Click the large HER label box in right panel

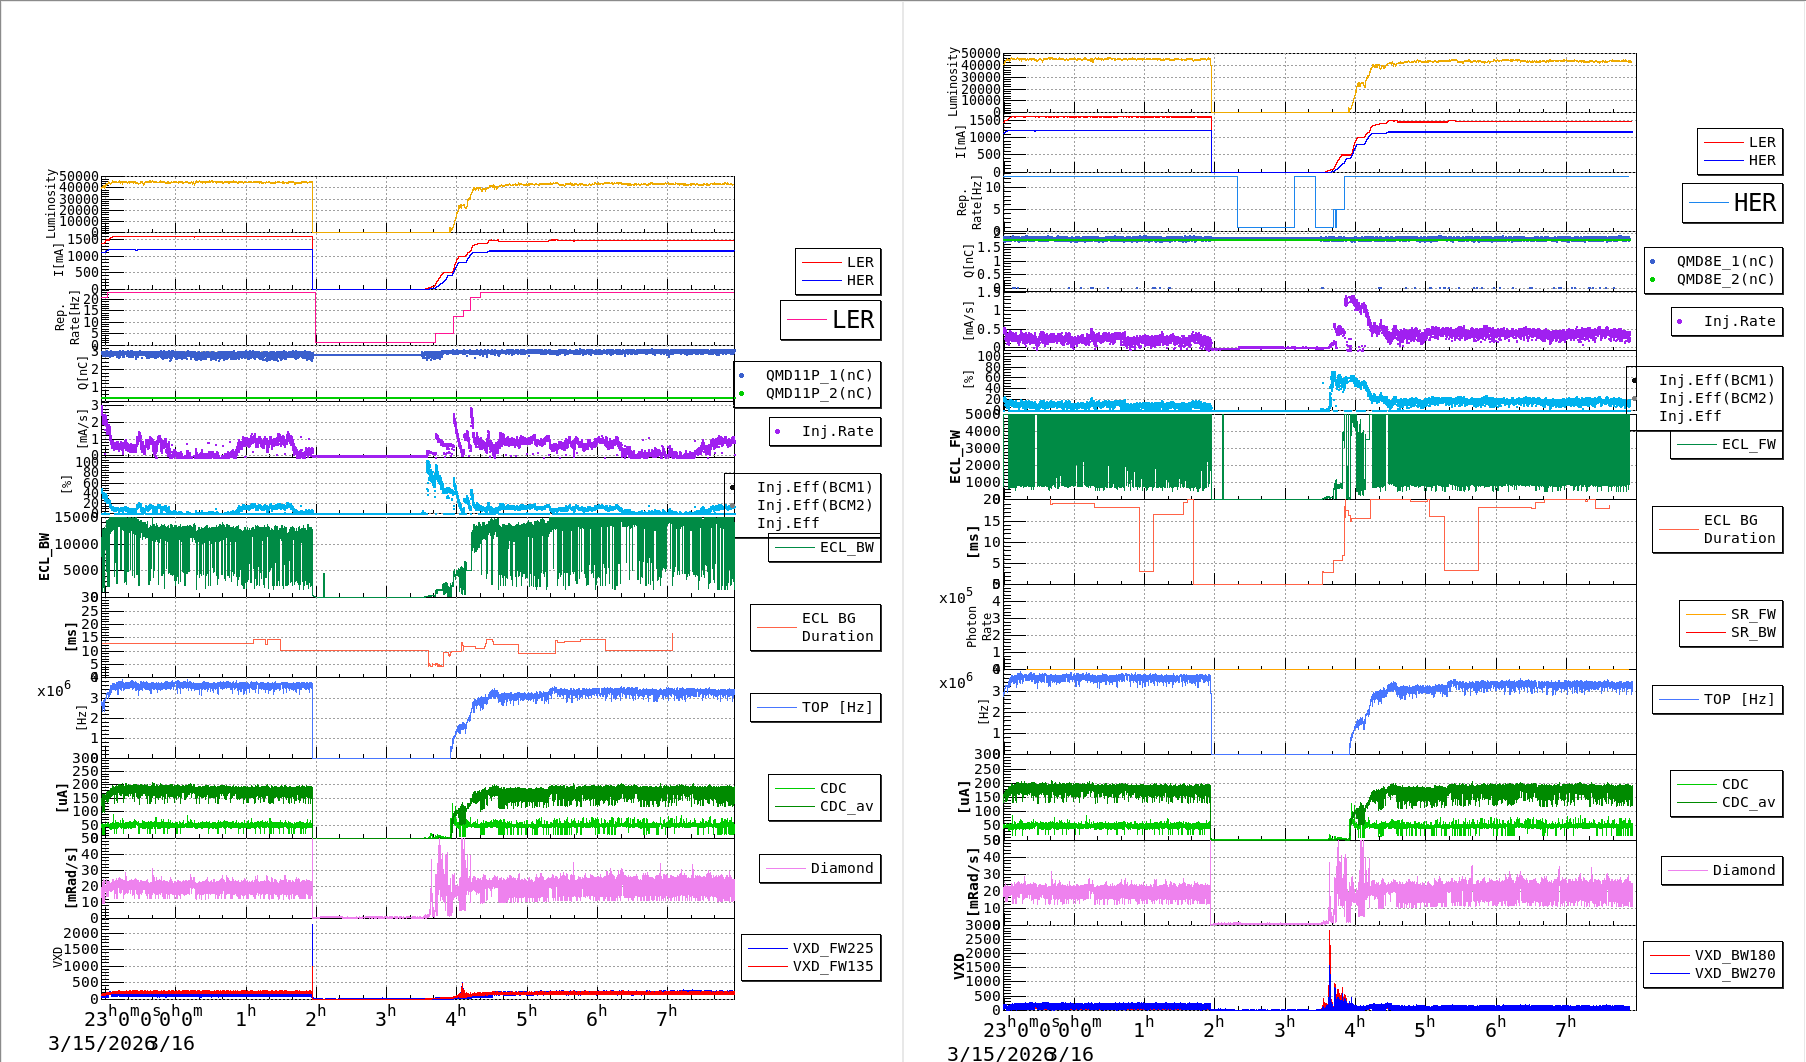point(1733,203)
